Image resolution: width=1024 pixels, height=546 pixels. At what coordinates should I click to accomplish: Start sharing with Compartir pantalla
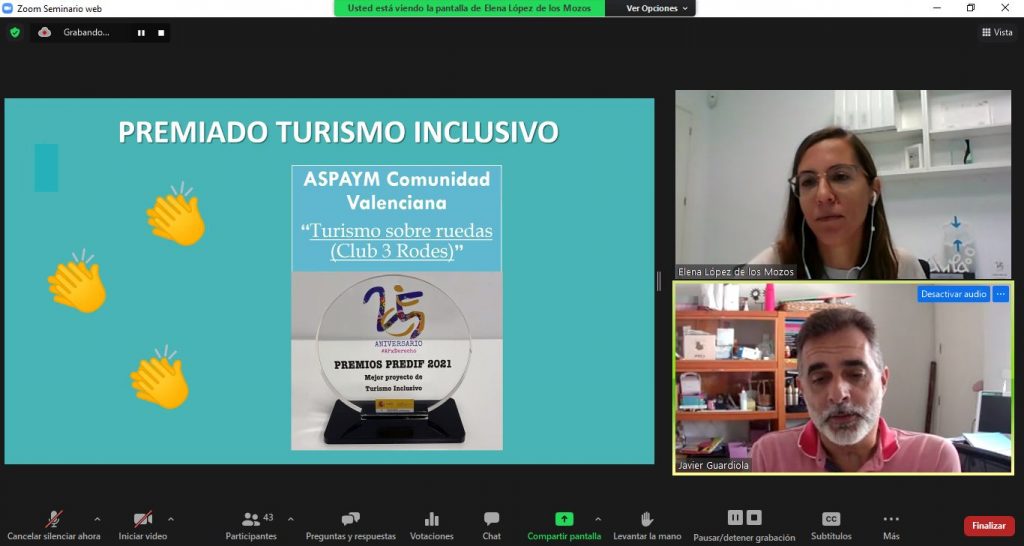pos(564,526)
